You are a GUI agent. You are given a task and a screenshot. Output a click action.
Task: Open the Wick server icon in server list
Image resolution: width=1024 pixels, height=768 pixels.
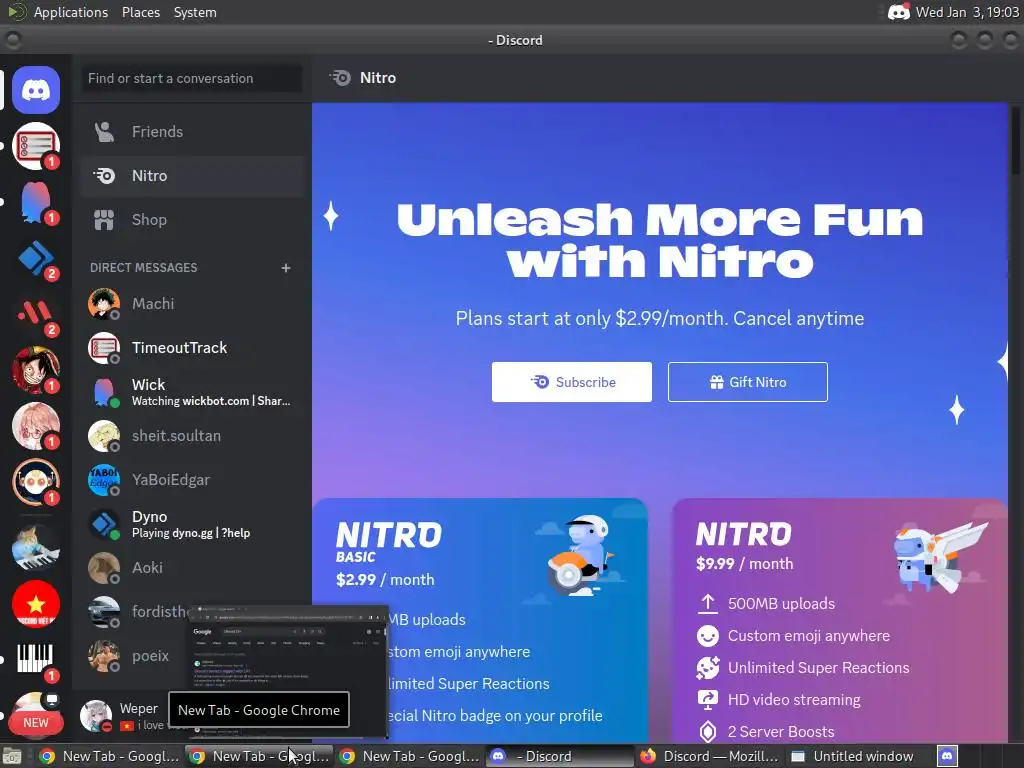pyautogui.click(x=36, y=202)
